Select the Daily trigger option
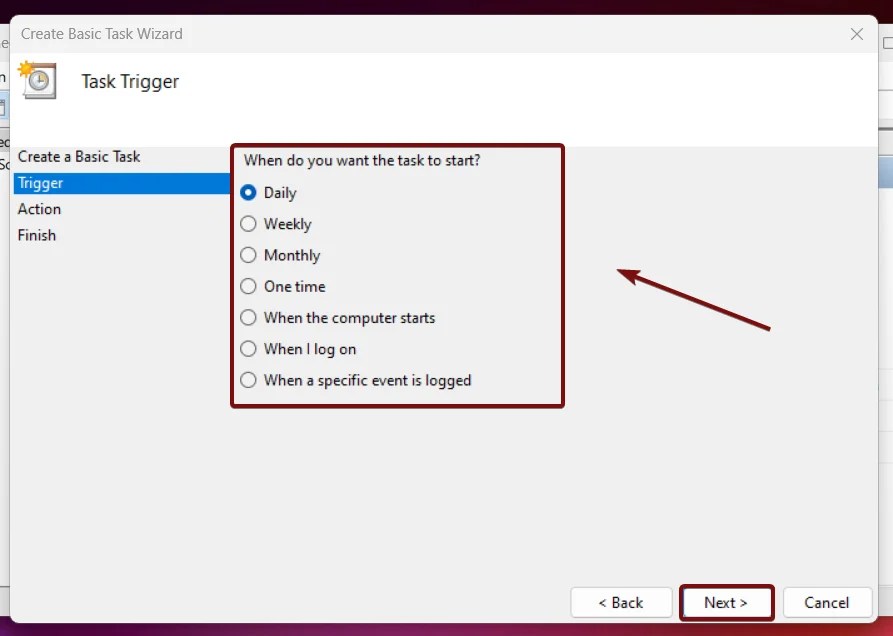The height and width of the screenshot is (636, 893). [x=248, y=192]
